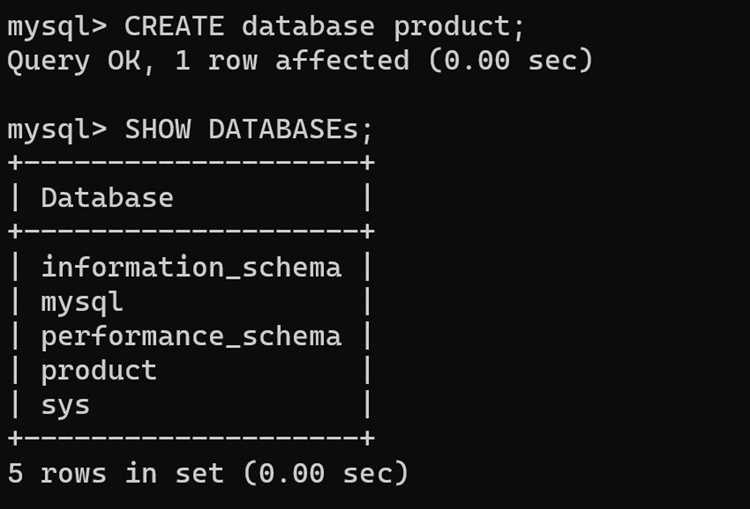Click the '(0.00 sec)' timing on last line
The image size is (750, 509).
(326, 473)
